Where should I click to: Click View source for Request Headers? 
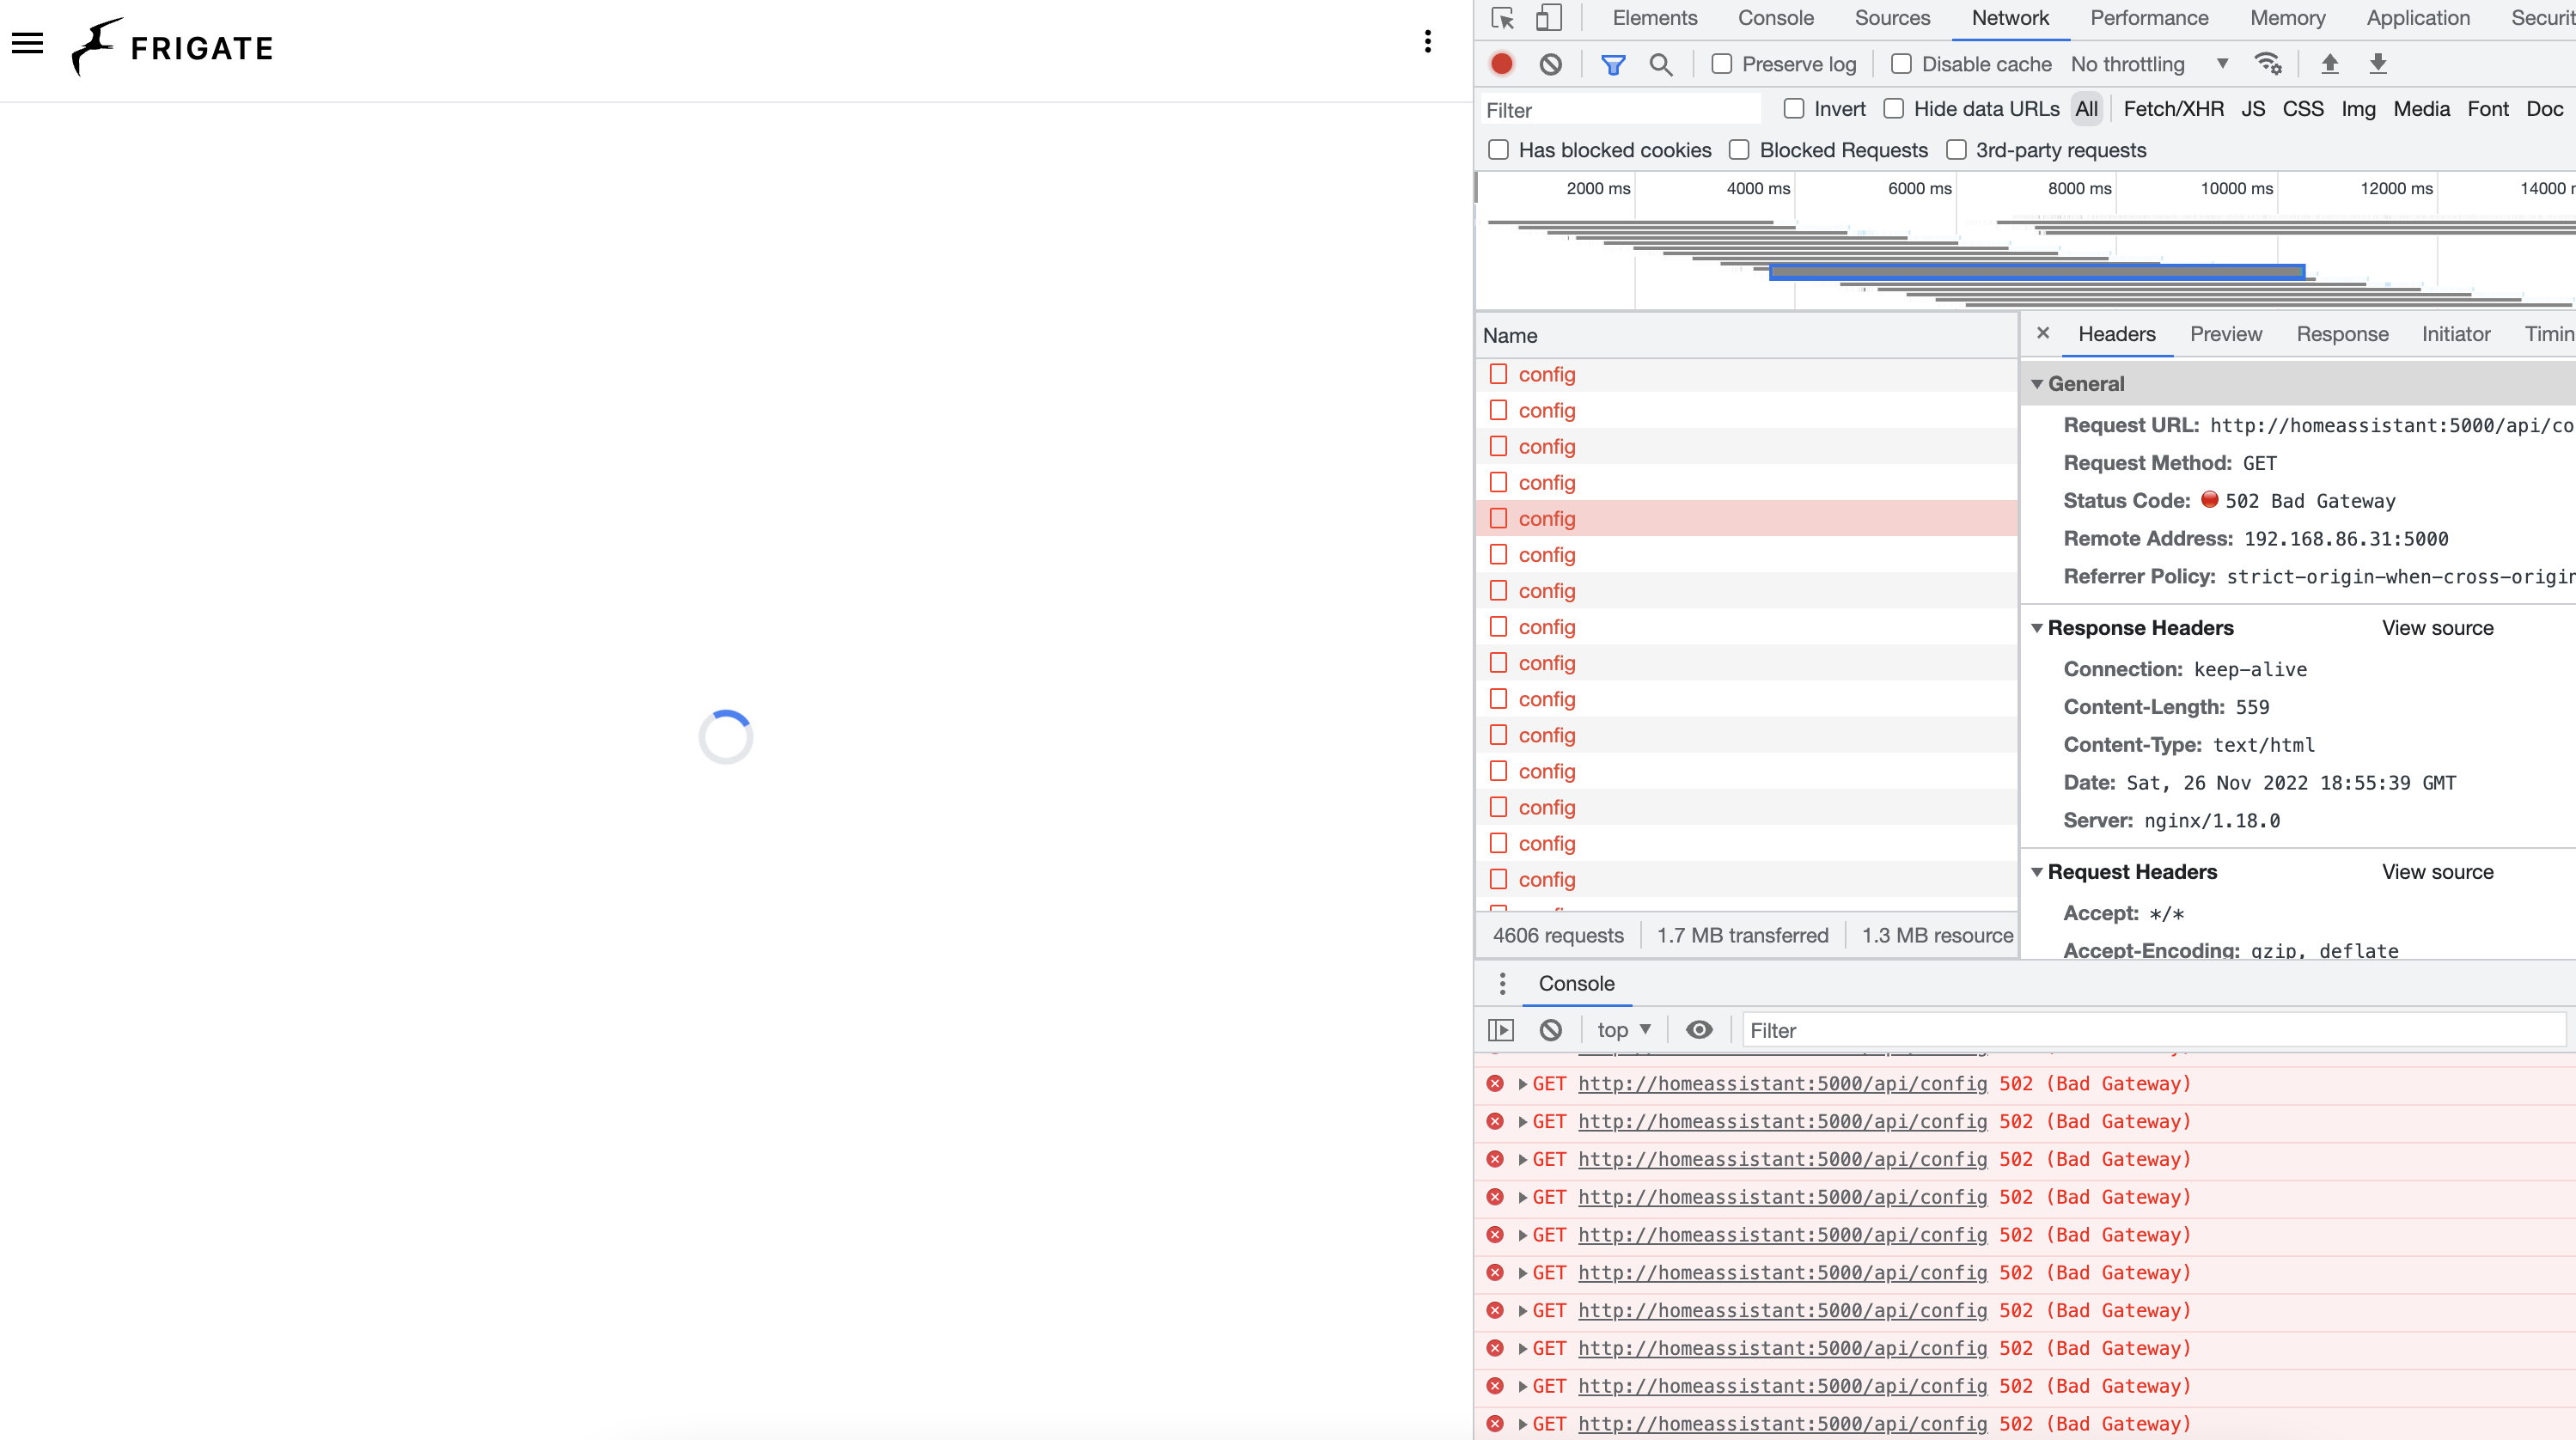point(2437,871)
